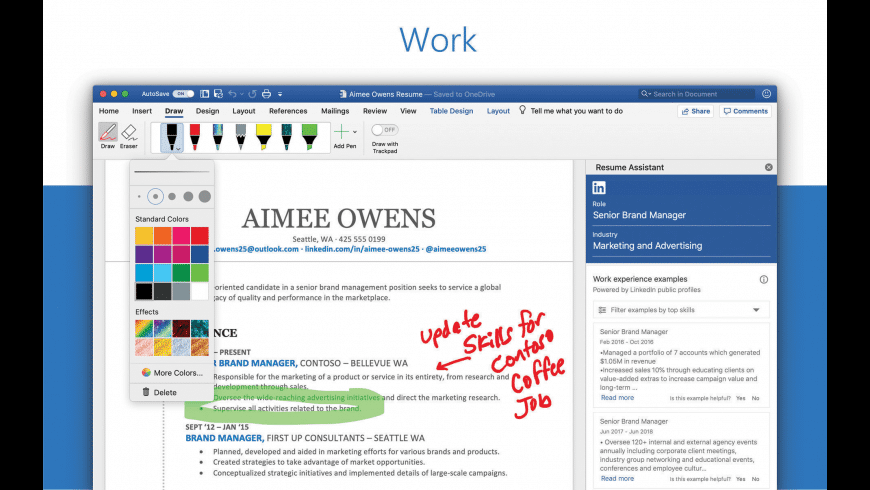Image resolution: width=870 pixels, height=490 pixels.
Task: Click the LinkedIn logo icon
Action: coord(599,188)
